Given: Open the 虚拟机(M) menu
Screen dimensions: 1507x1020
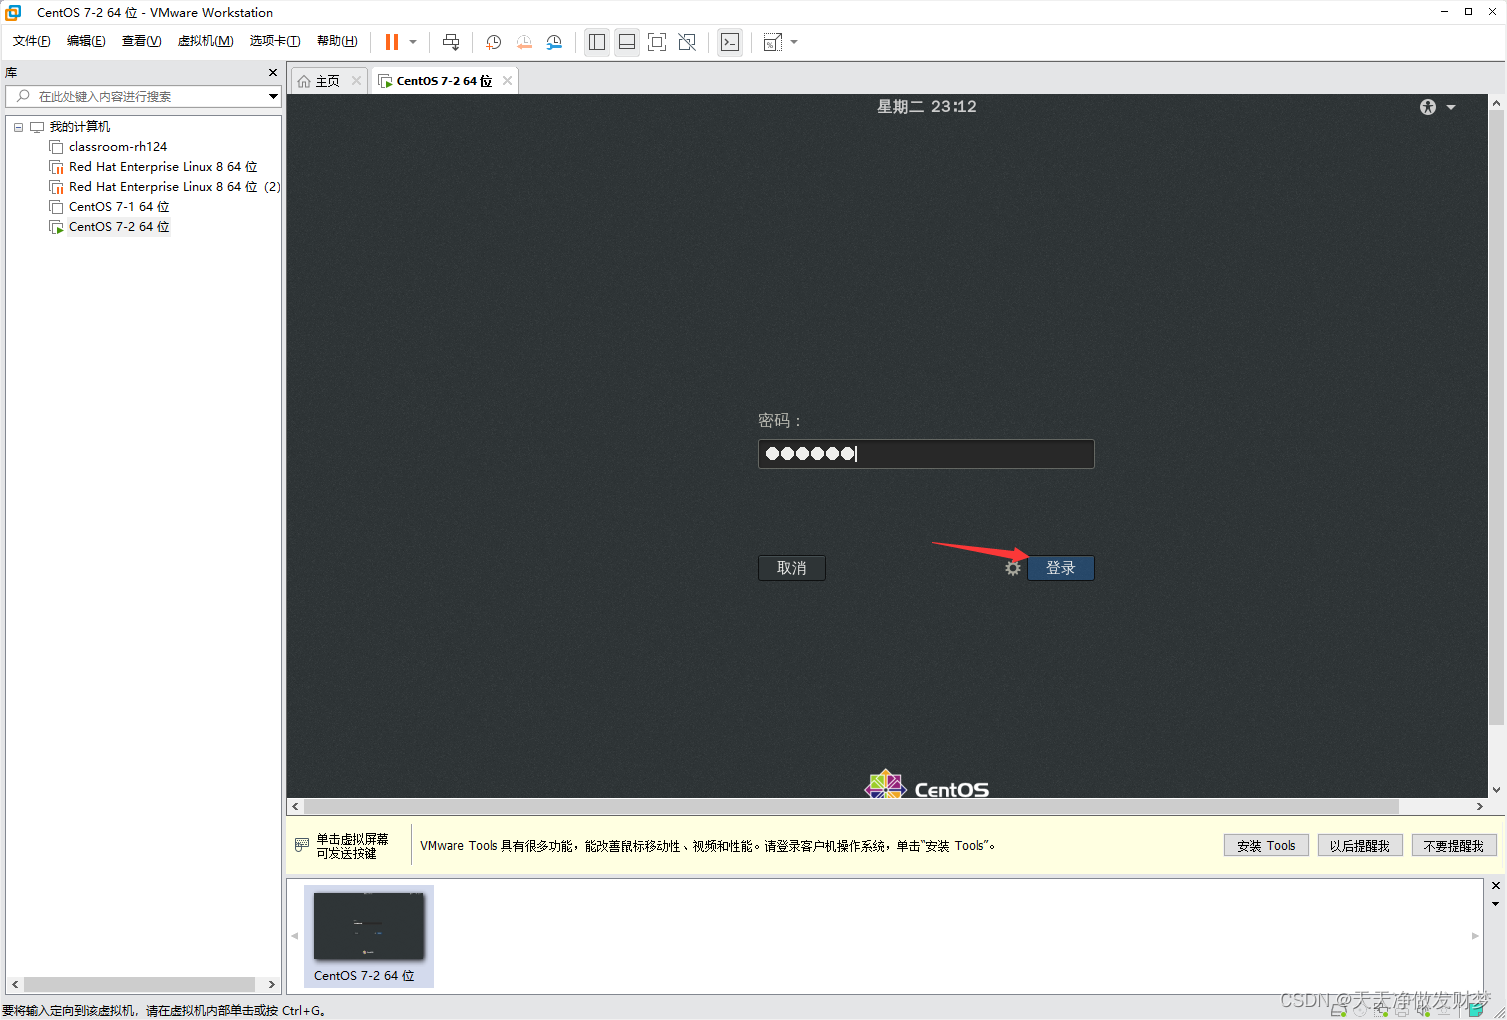Looking at the screenshot, I should [x=205, y=41].
